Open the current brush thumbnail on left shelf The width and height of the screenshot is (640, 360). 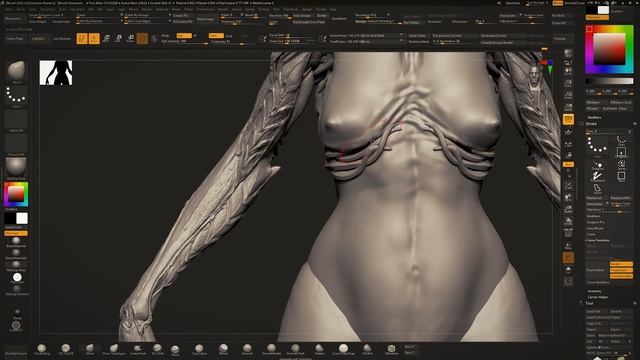16,71
